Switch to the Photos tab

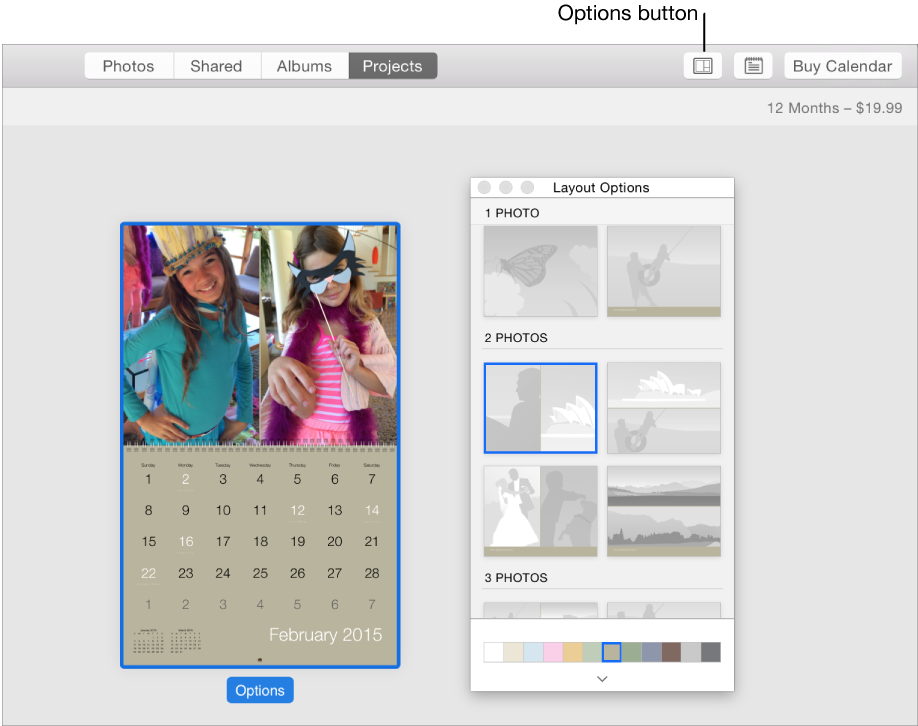click(128, 65)
